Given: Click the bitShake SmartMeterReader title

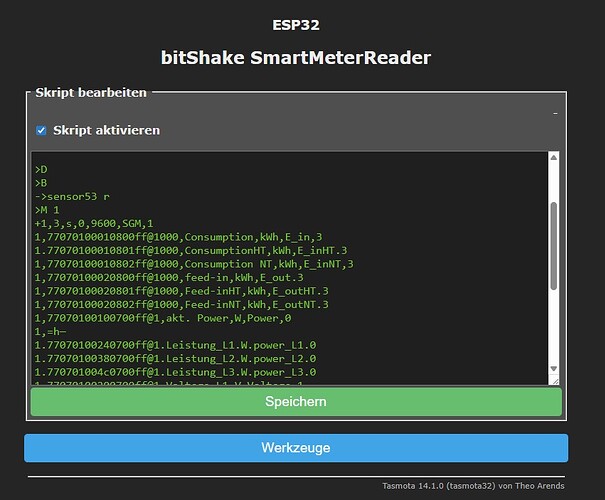Looking at the screenshot, I should pos(296,58).
